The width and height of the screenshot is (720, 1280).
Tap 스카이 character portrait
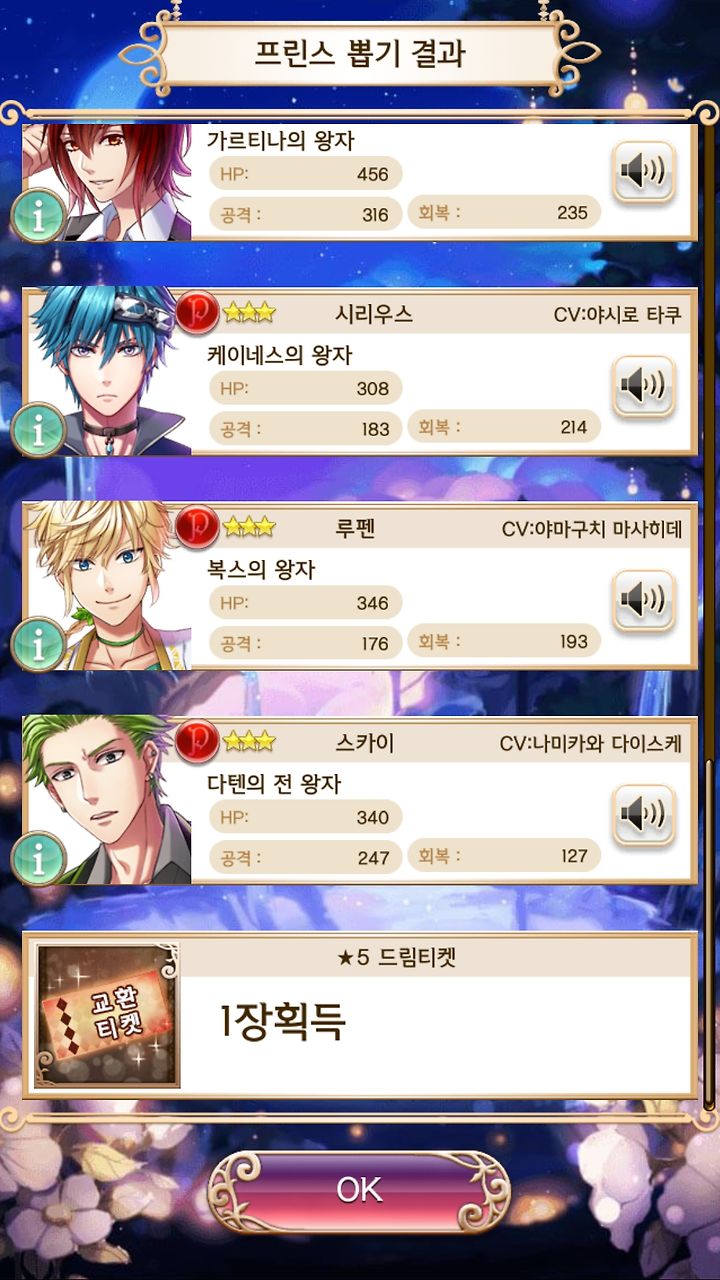108,800
